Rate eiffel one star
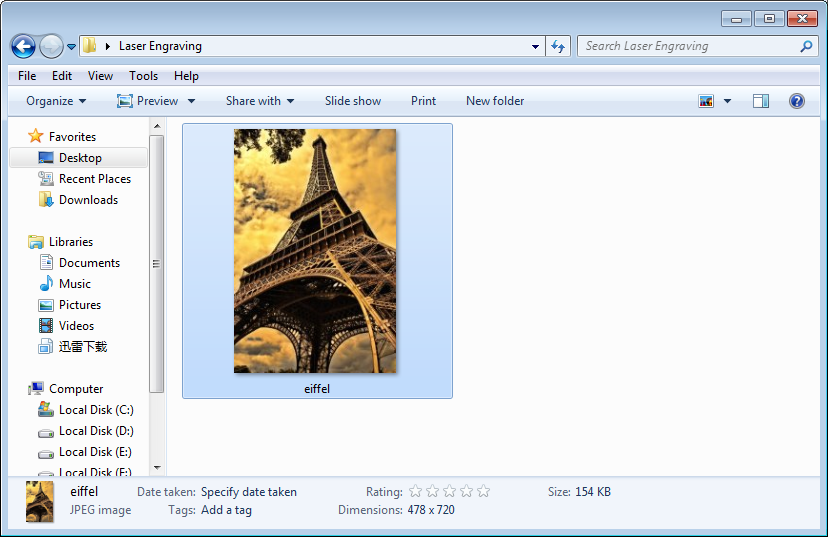The image size is (828, 537). point(416,492)
